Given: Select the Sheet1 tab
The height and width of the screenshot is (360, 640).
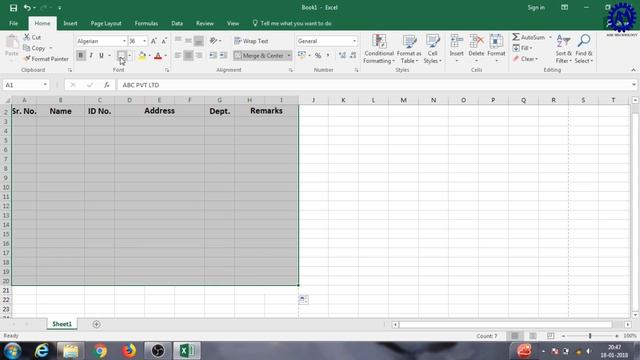Looking at the screenshot, I should coord(62,324).
